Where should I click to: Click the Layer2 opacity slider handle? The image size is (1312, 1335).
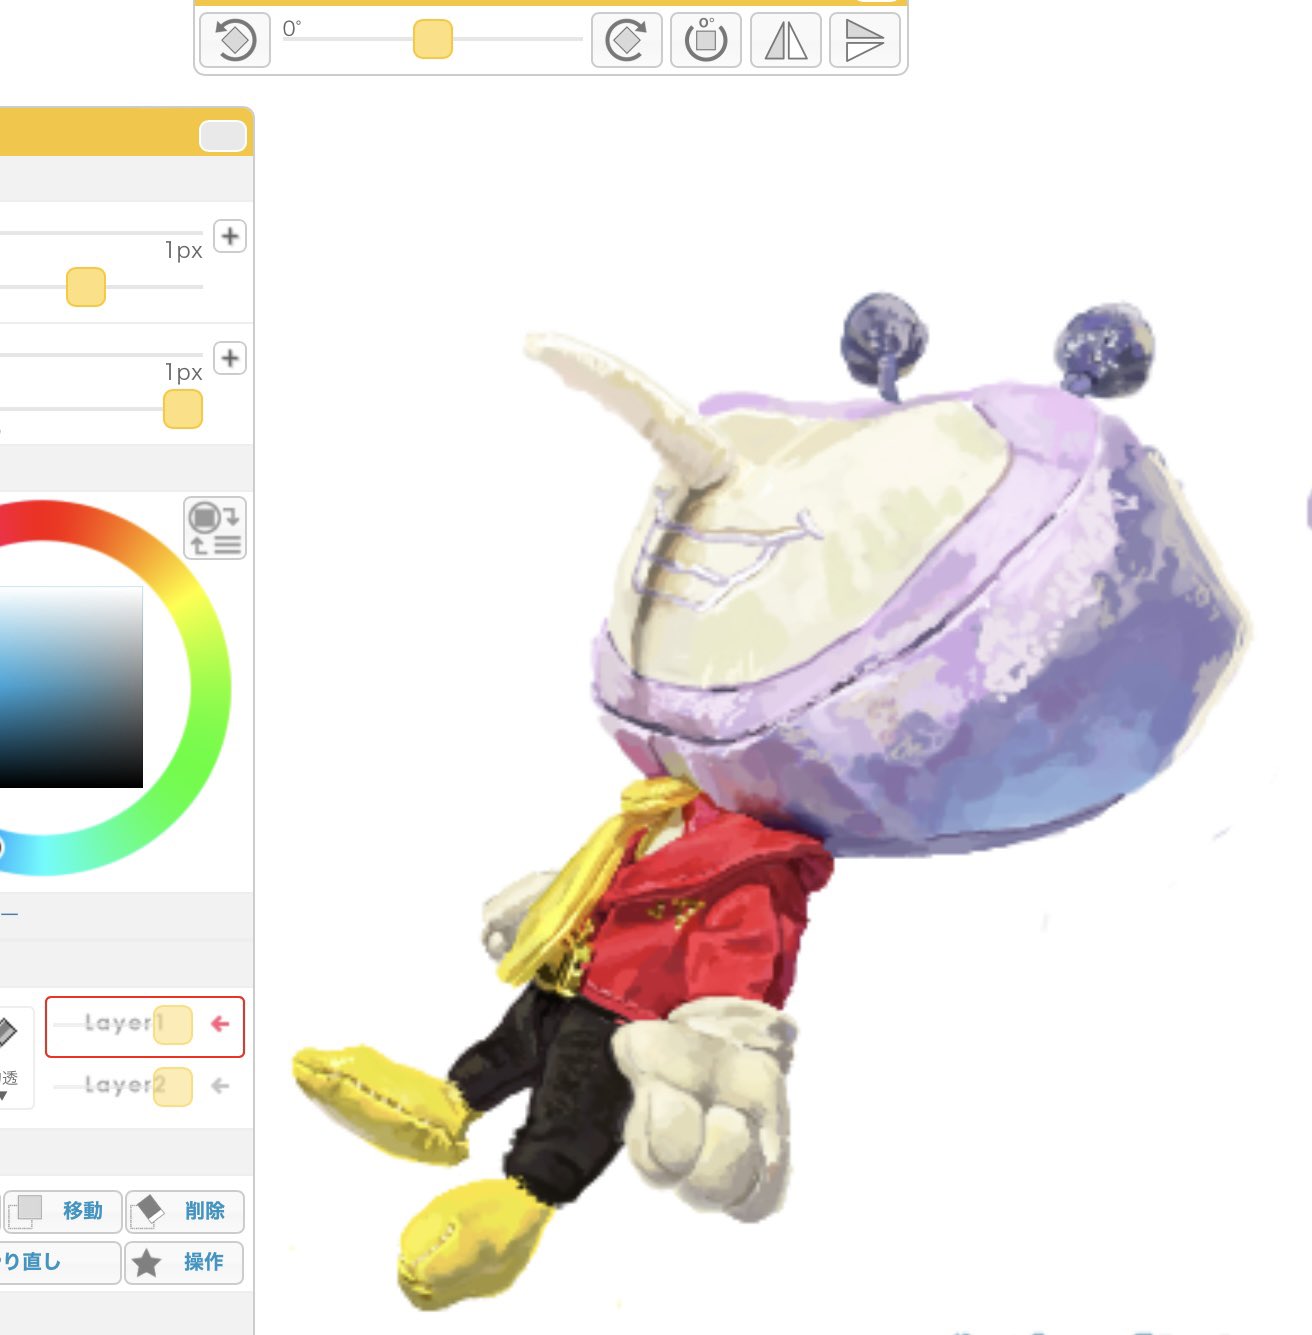(x=173, y=1086)
